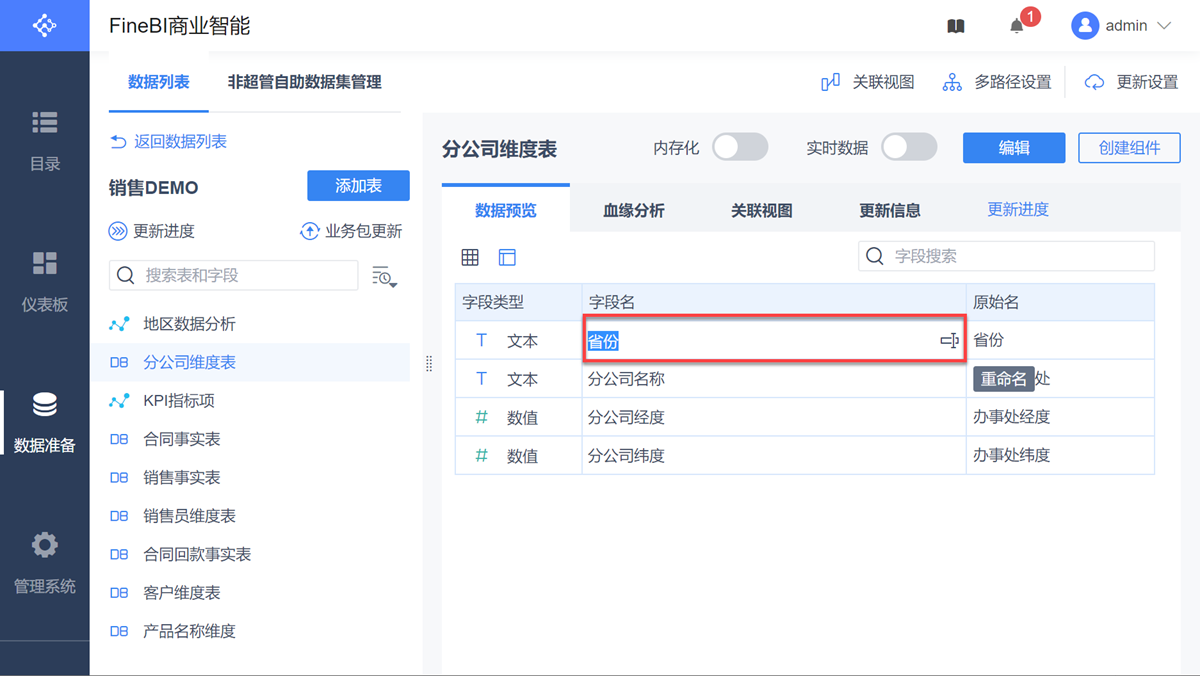Image resolution: width=1200 pixels, height=676 pixels.
Task: Open the table filter dropdown icon
Action: pos(384,276)
